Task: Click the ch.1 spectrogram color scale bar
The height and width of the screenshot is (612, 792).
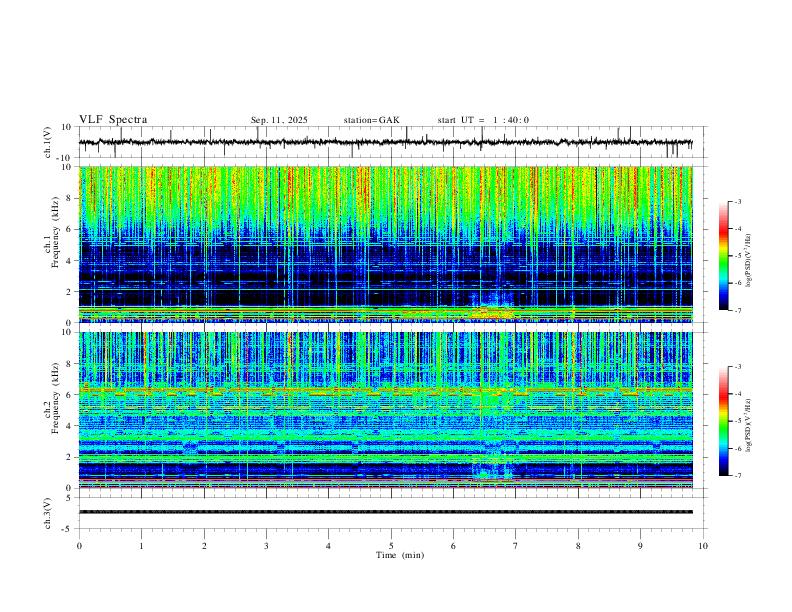Action: pos(723,256)
